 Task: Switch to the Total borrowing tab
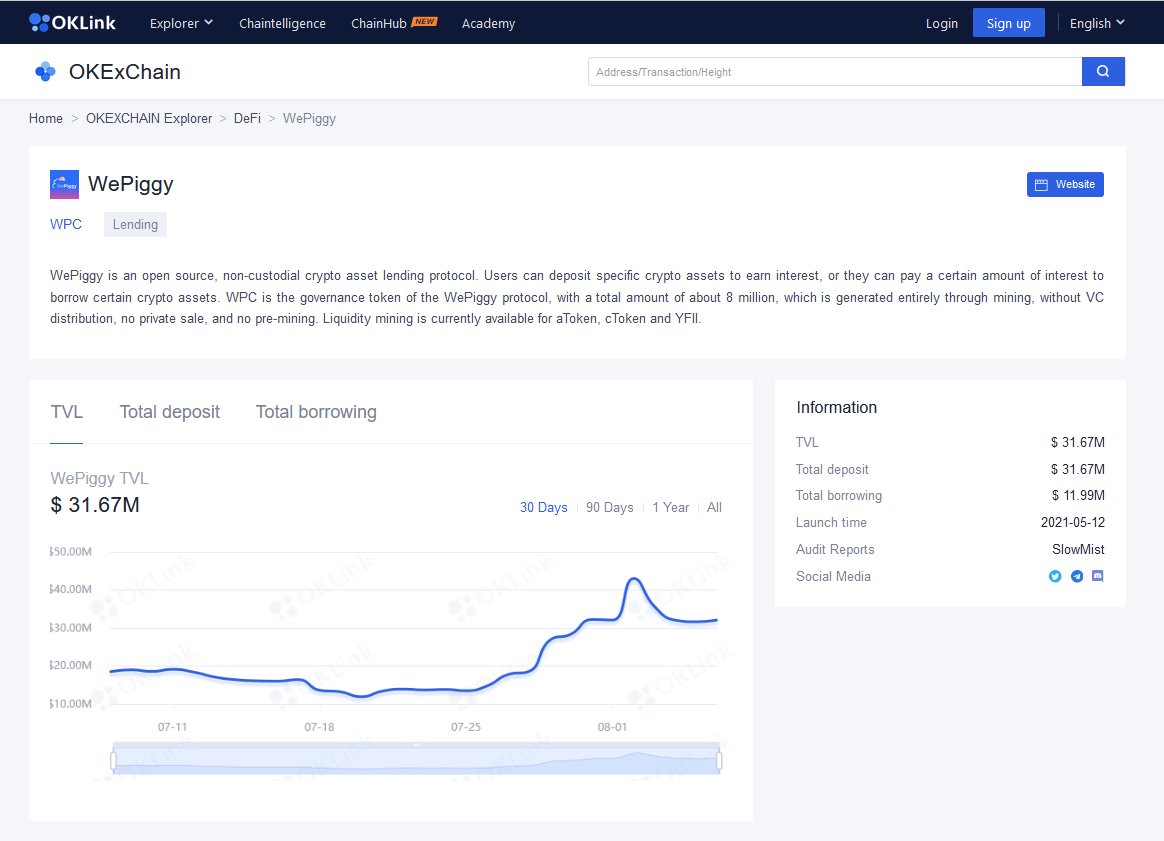click(316, 412)
